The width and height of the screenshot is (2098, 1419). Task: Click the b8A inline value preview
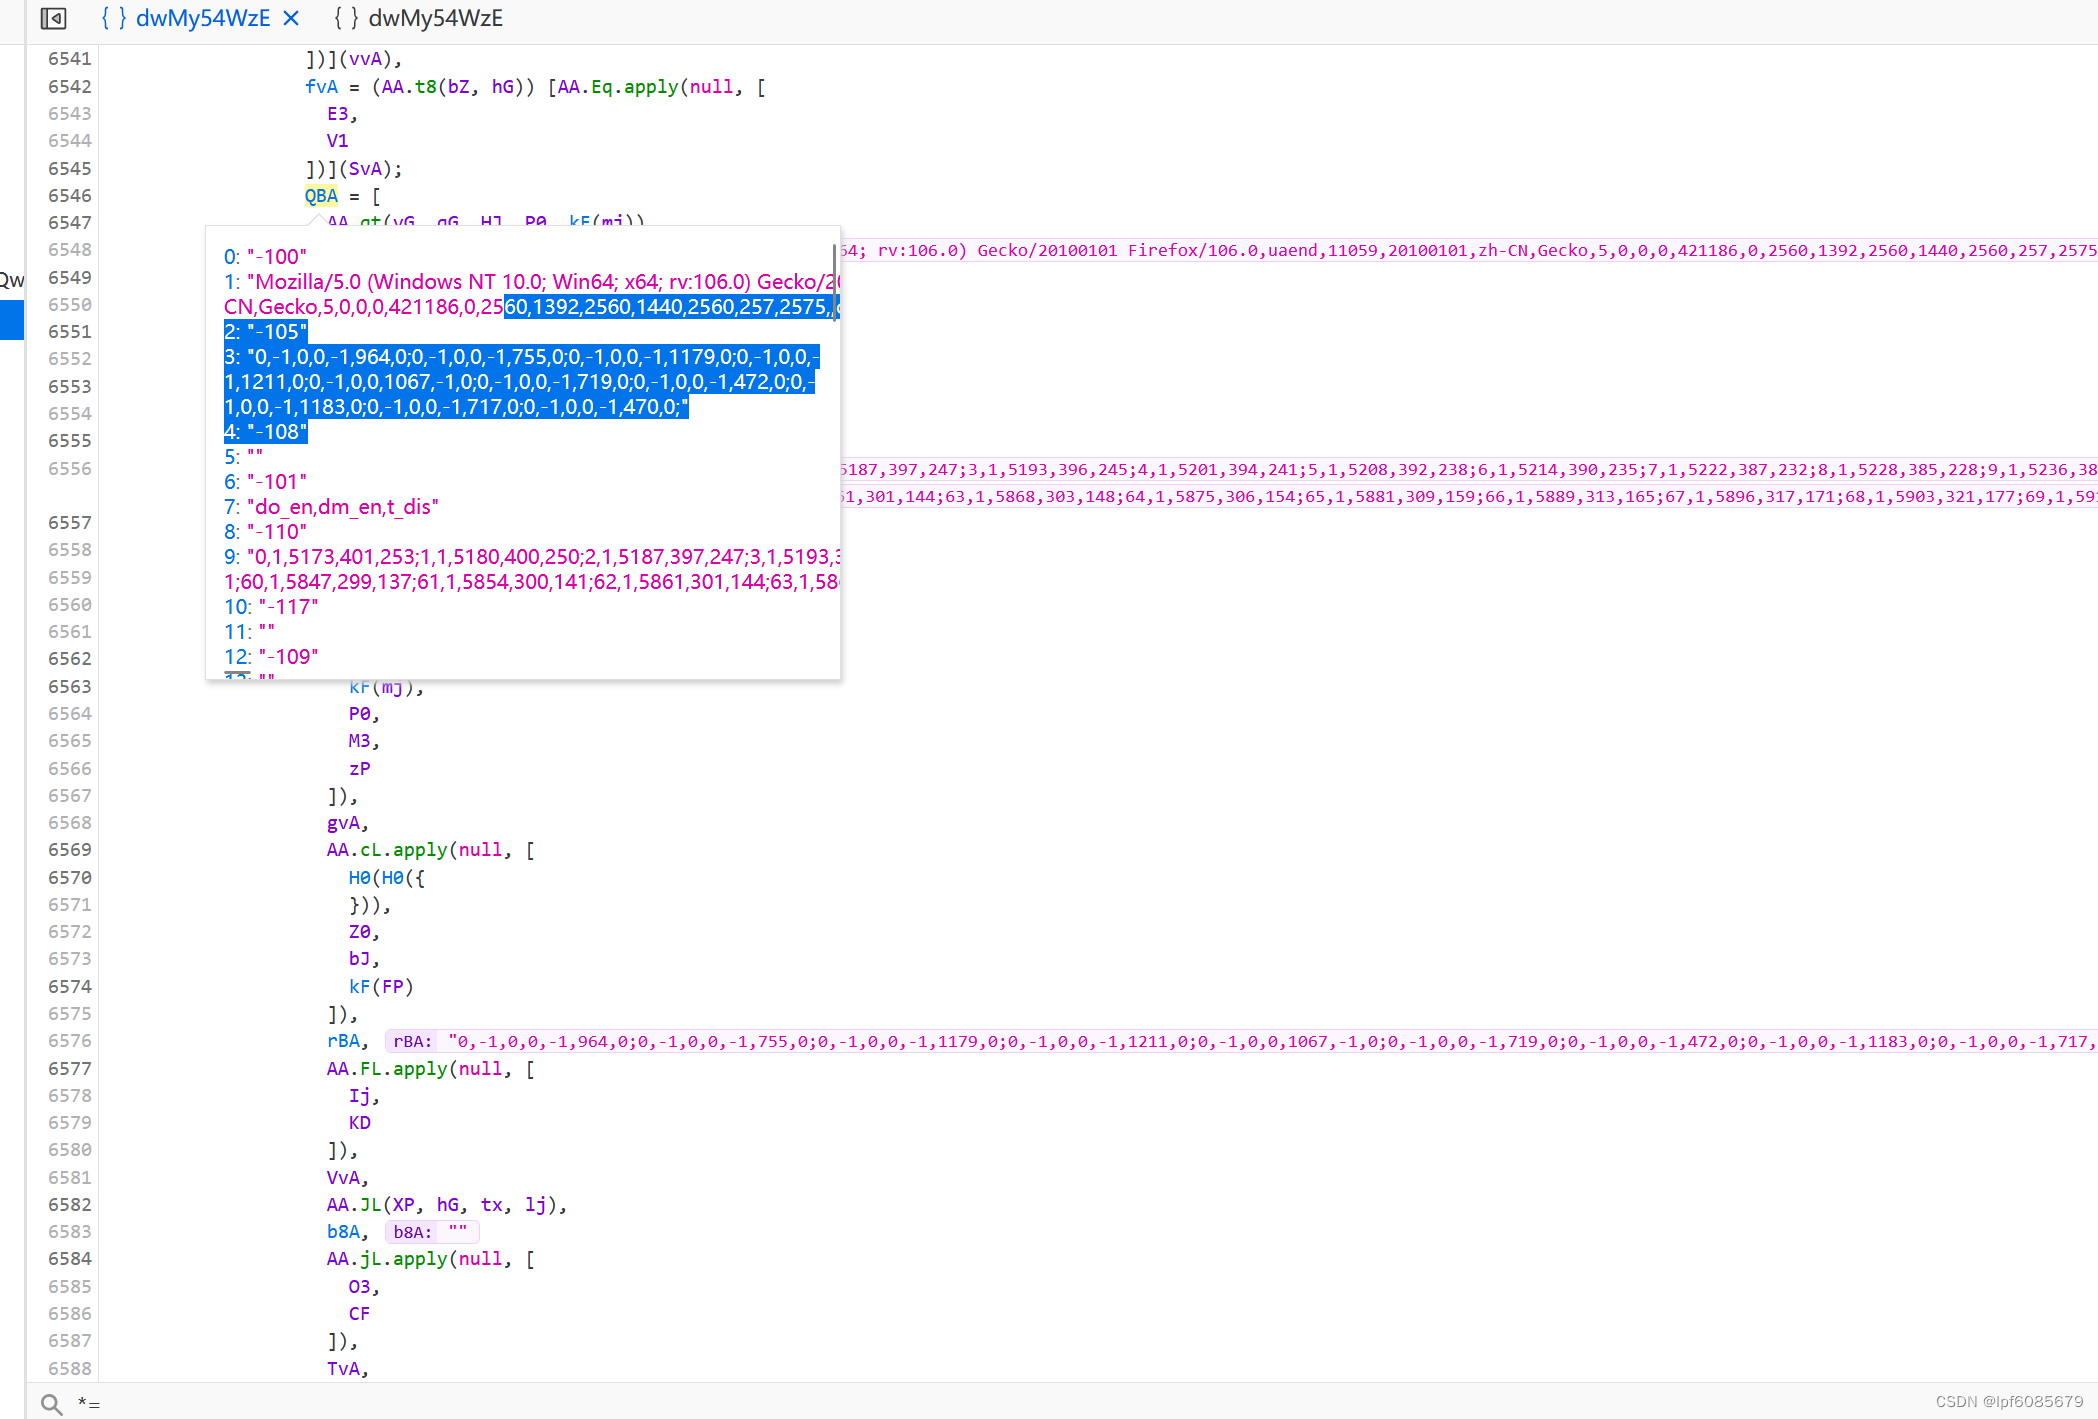431,1232
